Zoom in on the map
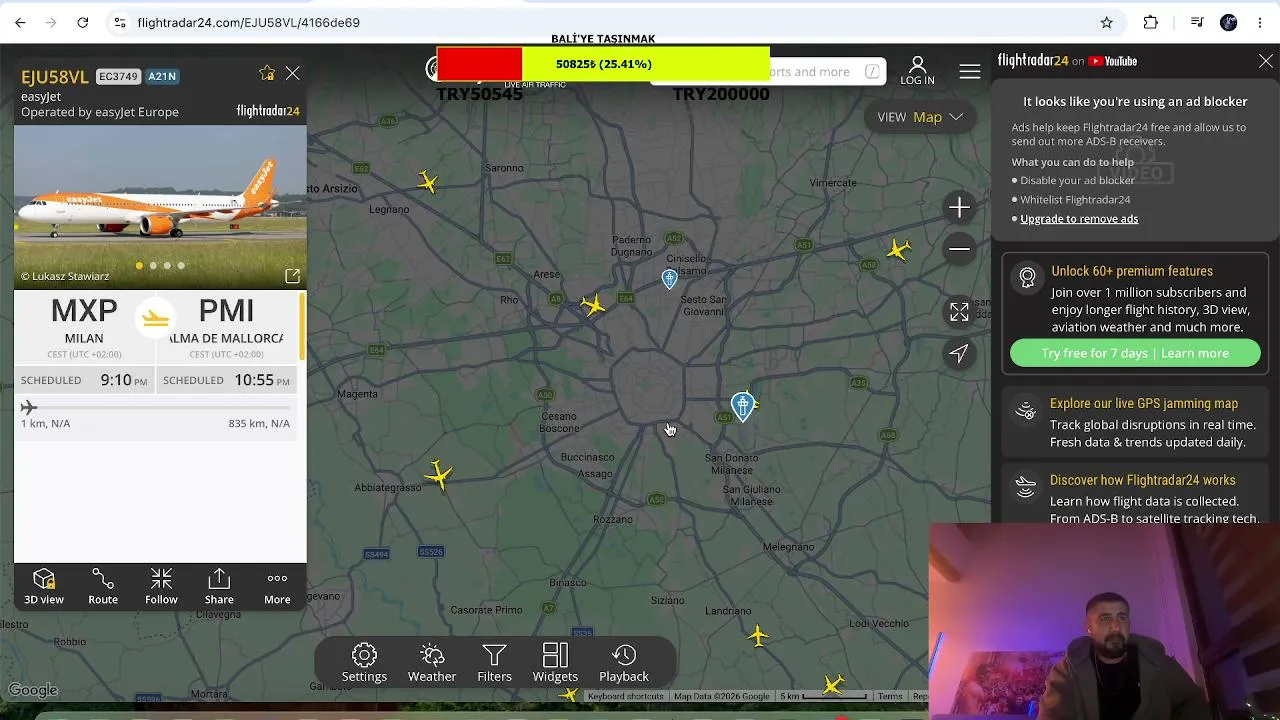Viewport: 1280px width, 720px height. tap(959, 207)
